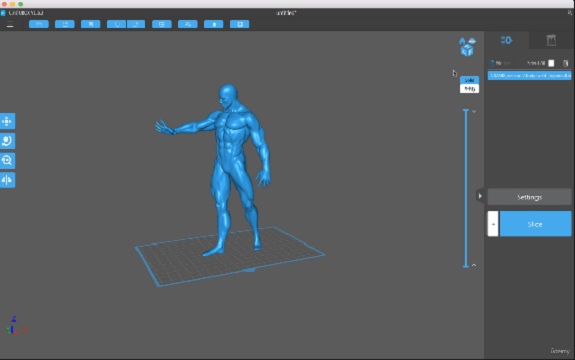
Task: Toggle perspective view icon above the cube
Action: (x=472, y=41)
